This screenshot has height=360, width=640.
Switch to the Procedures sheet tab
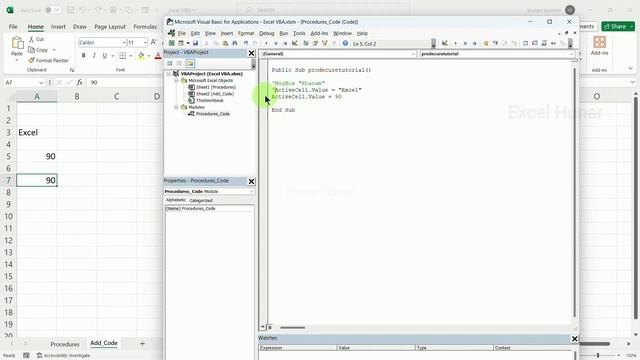(65, 344)
